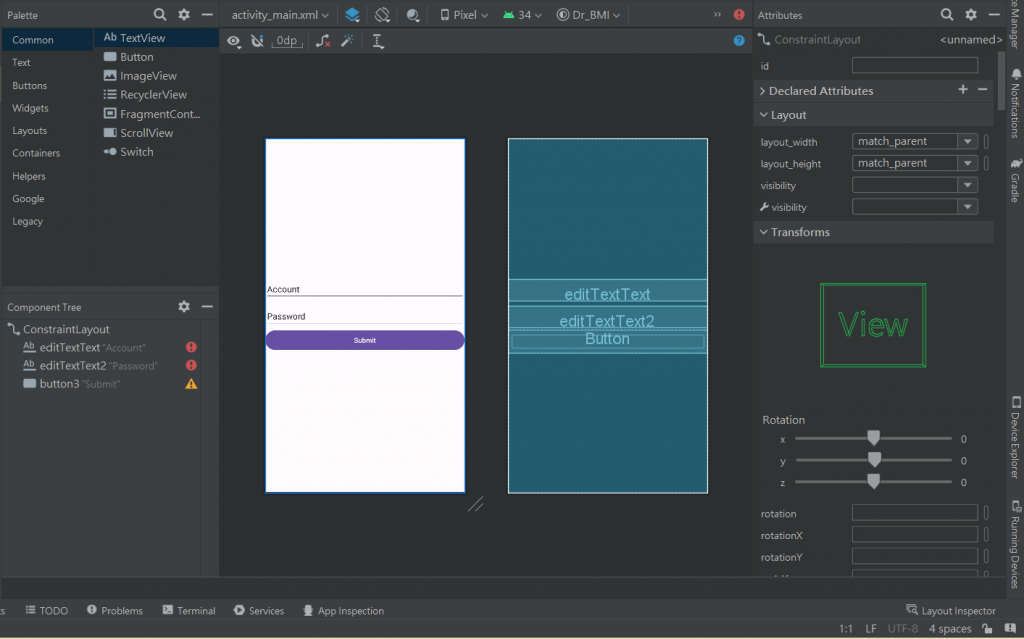
Task: Open the layout_width dropdown
Action: pyautogui.click(x=967, y=142)
